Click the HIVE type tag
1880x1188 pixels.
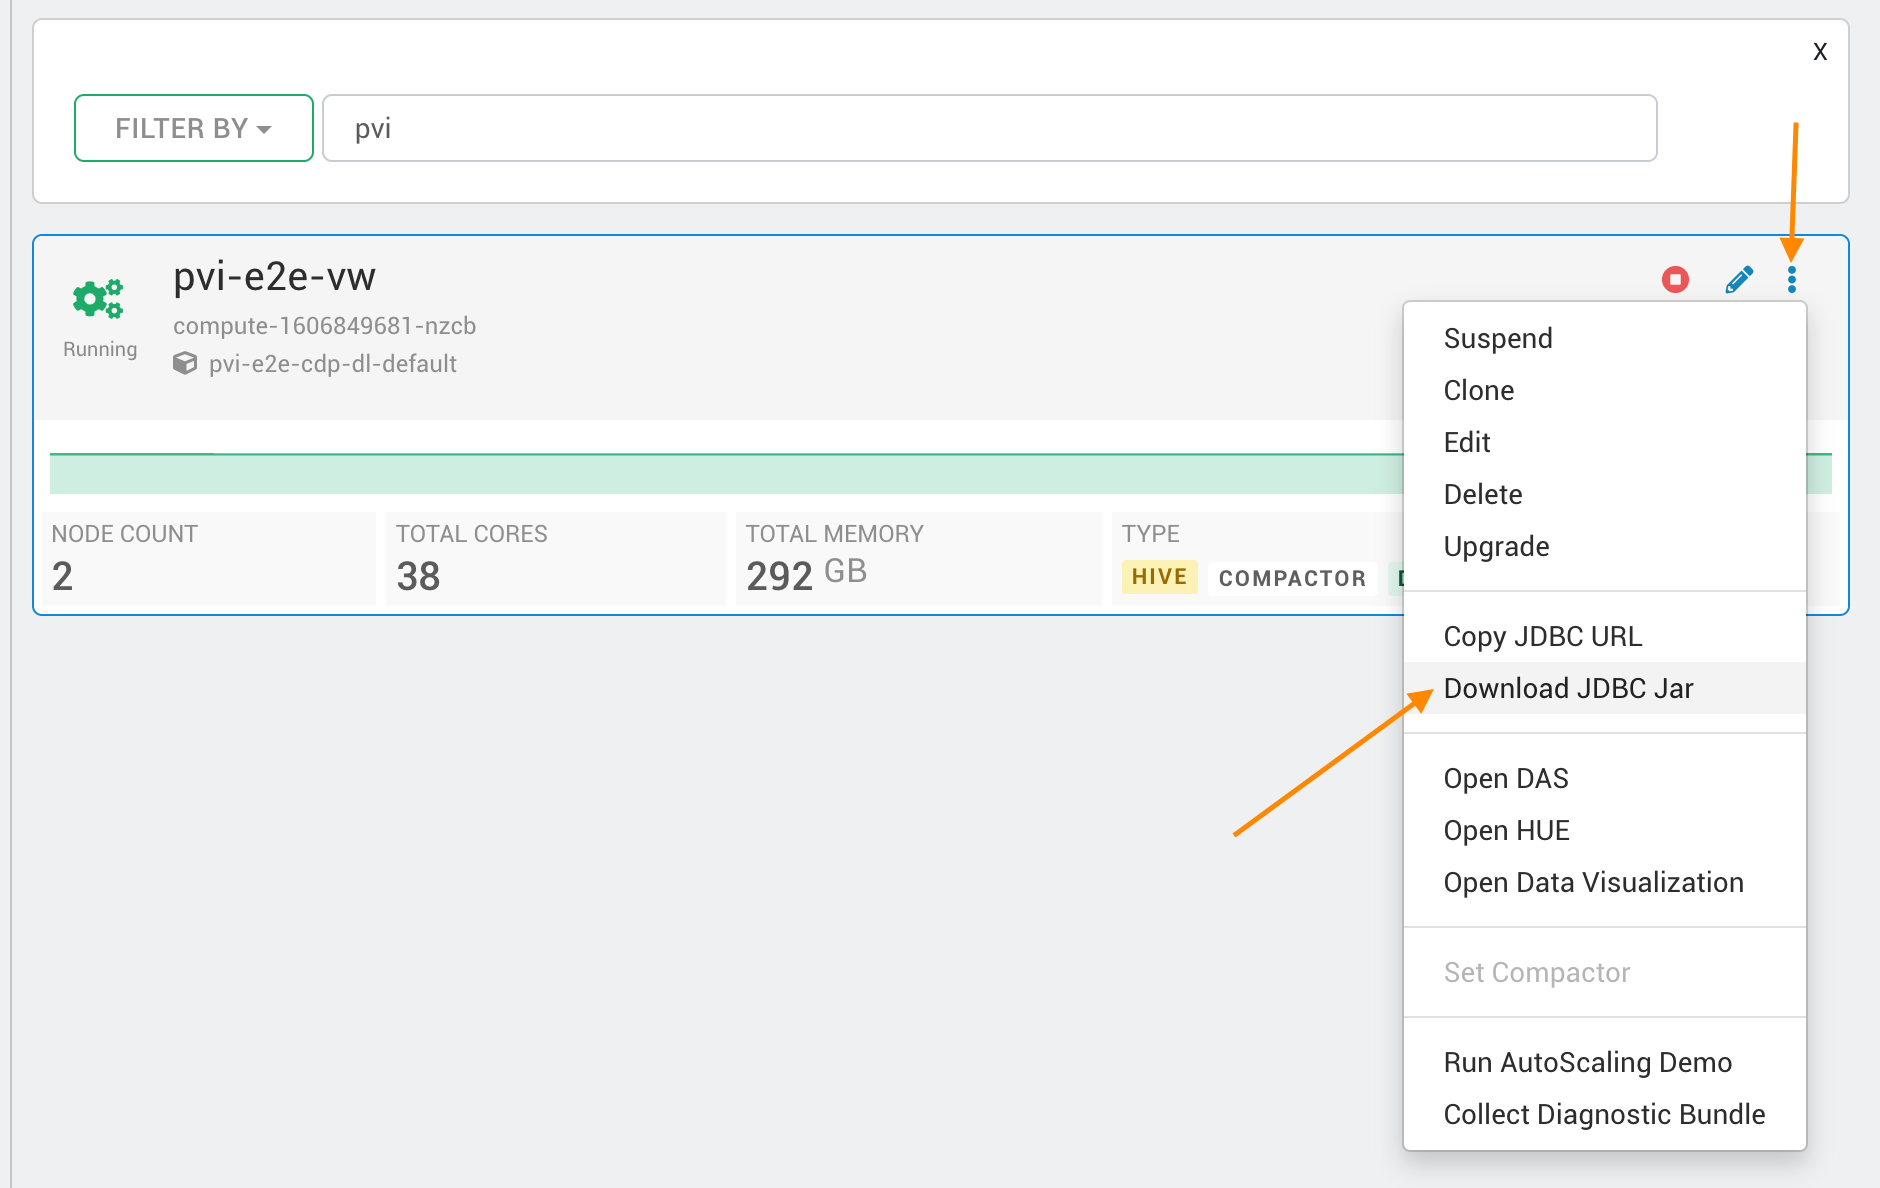click(x=1158, y=577)
